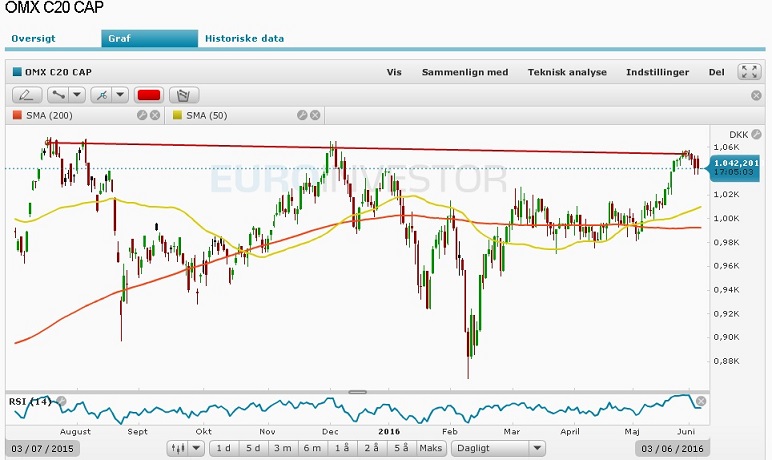Remove the SMA (50) indicator

[315, 115]
